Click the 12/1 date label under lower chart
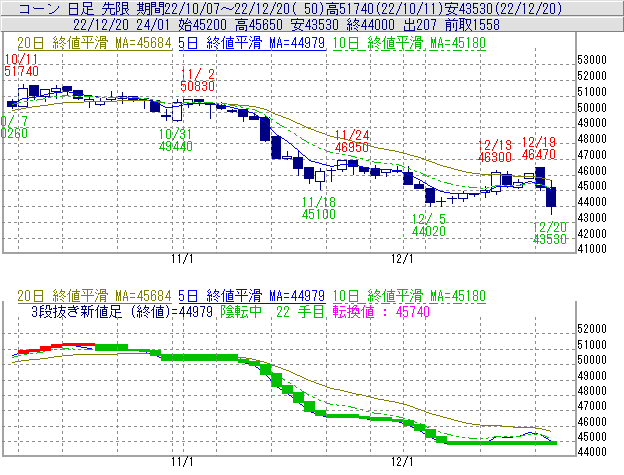Viewport: 624px width, 475px height. 402,462
